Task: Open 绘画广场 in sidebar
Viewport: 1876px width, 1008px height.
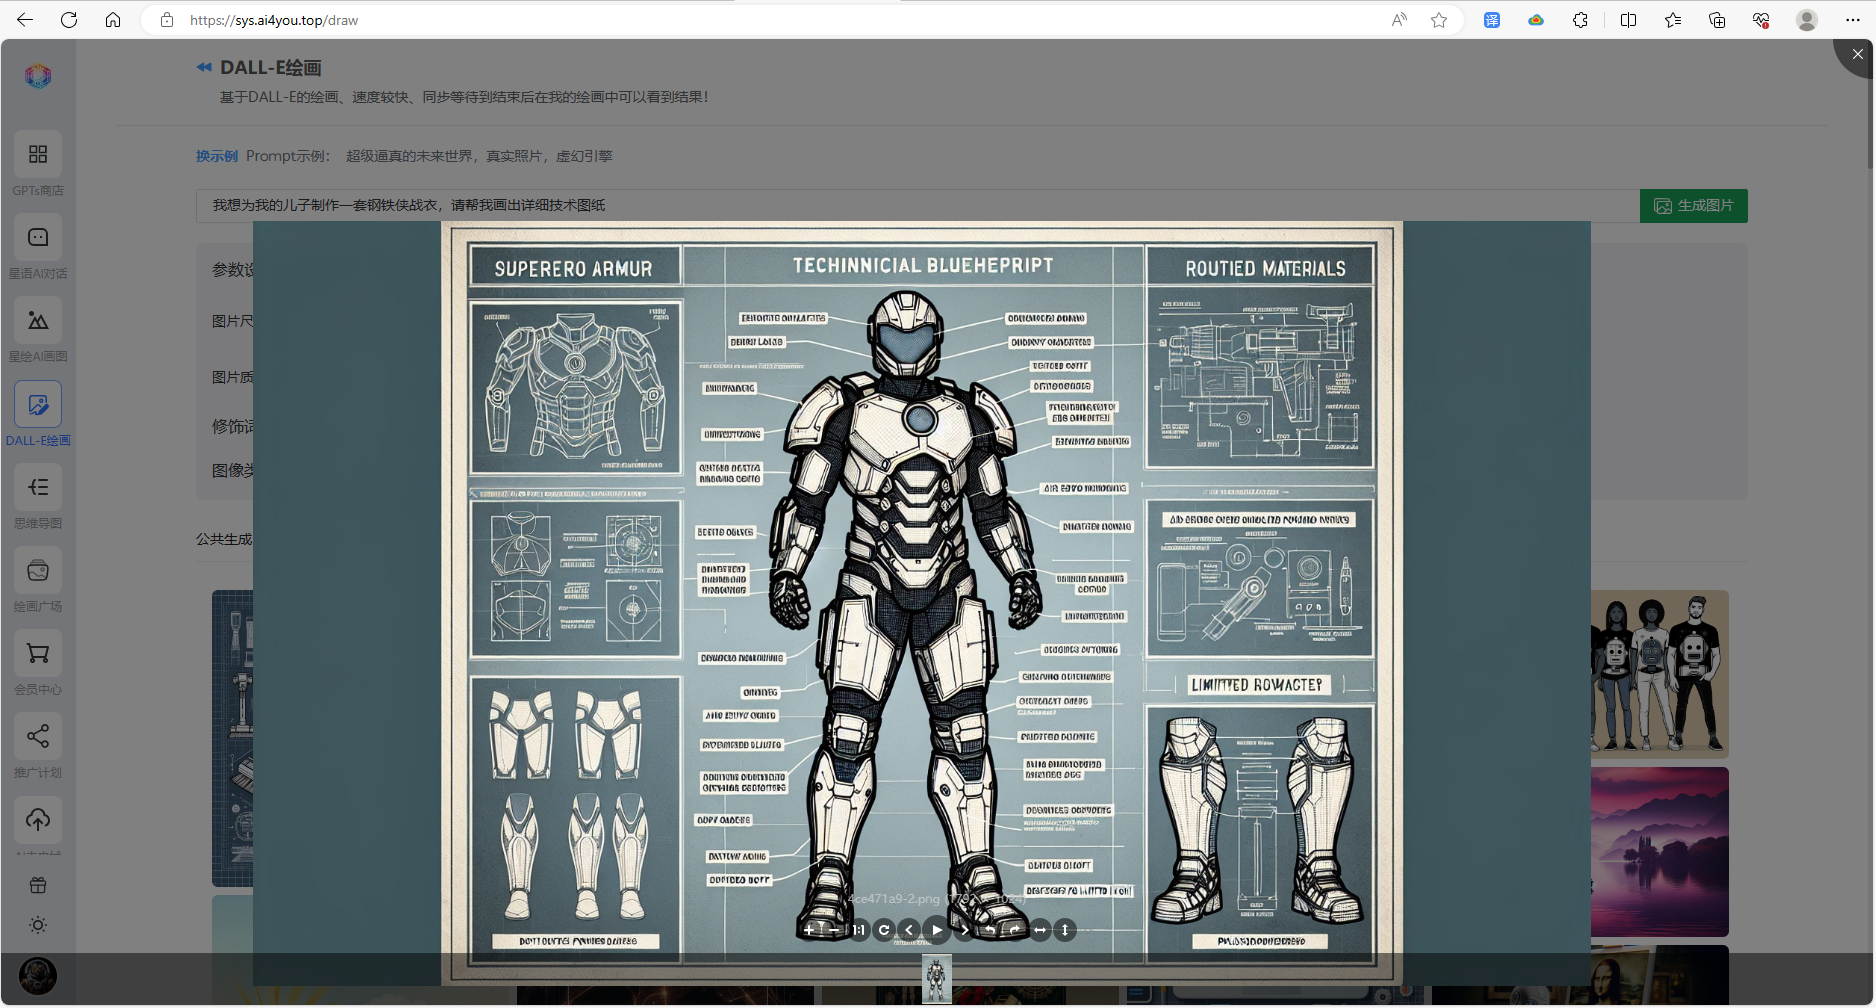Action: pos(38,580)
